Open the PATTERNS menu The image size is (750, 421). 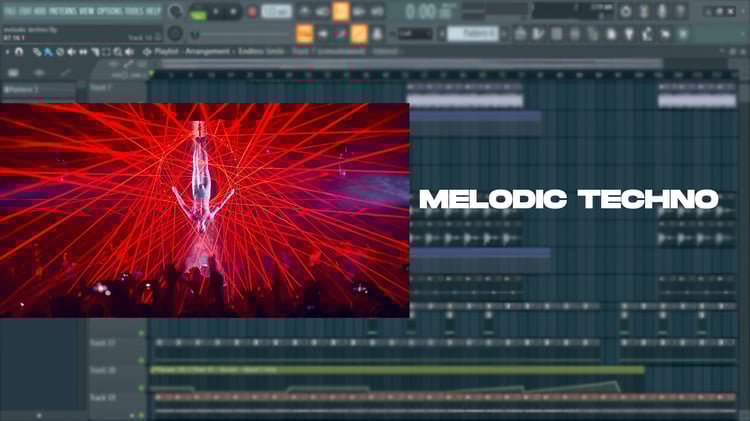[62, 11]
